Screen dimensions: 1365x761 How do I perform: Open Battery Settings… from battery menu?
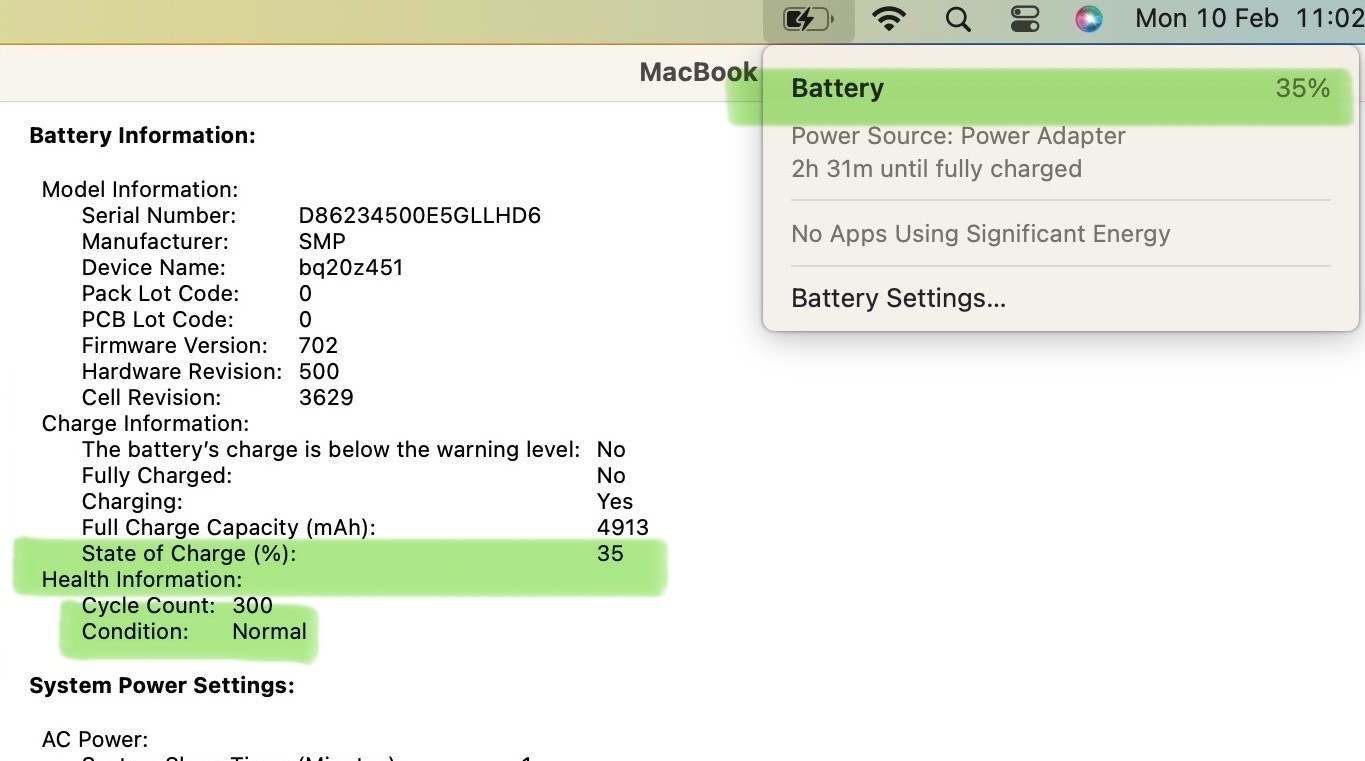(x=898, y=298)
